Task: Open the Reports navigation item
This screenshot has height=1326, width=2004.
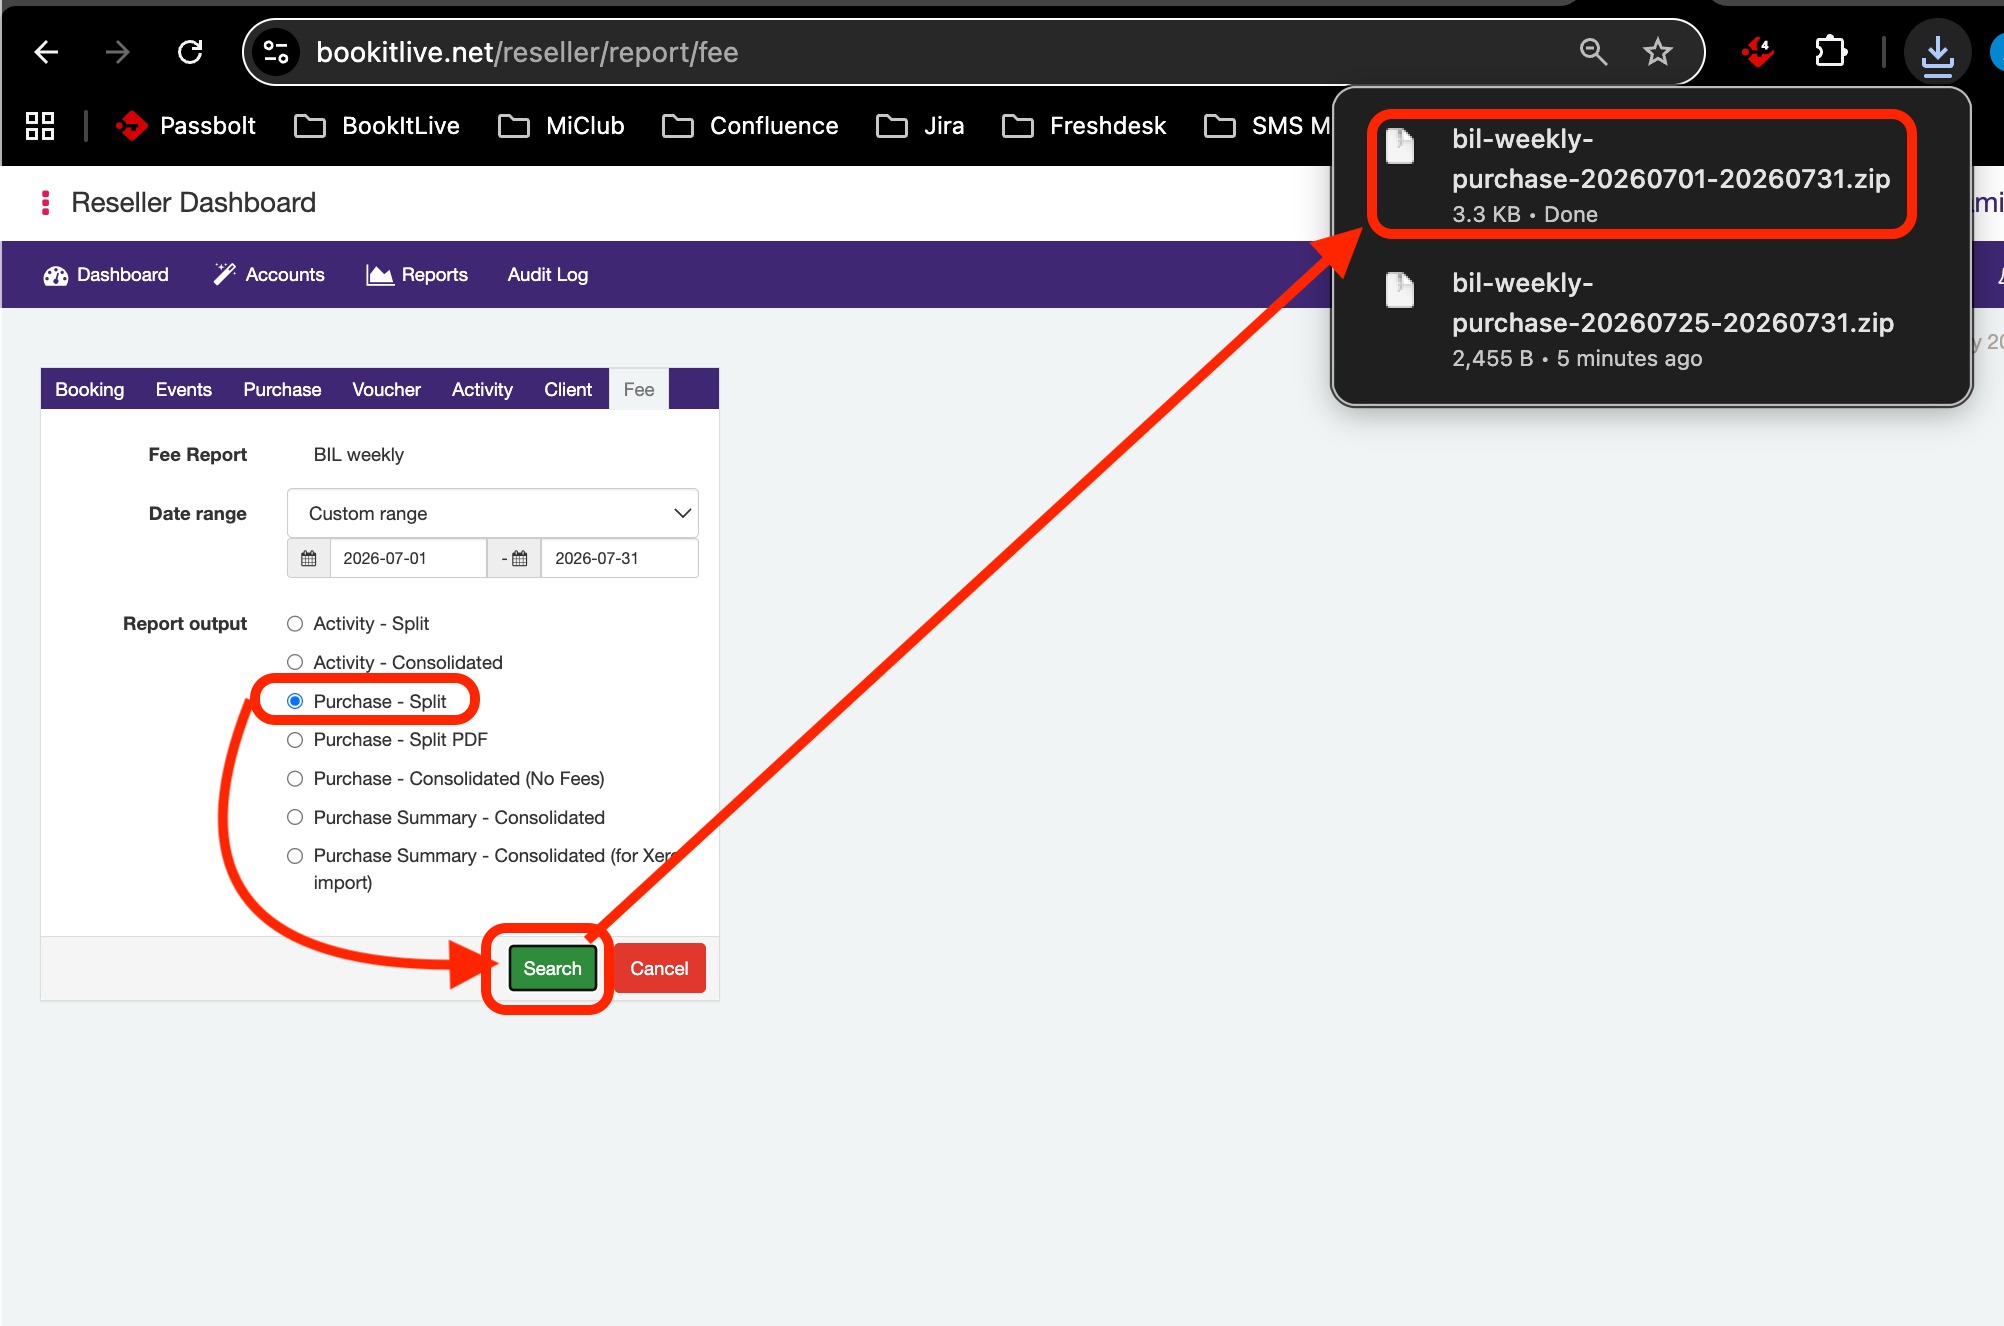Action: point(417,274)
